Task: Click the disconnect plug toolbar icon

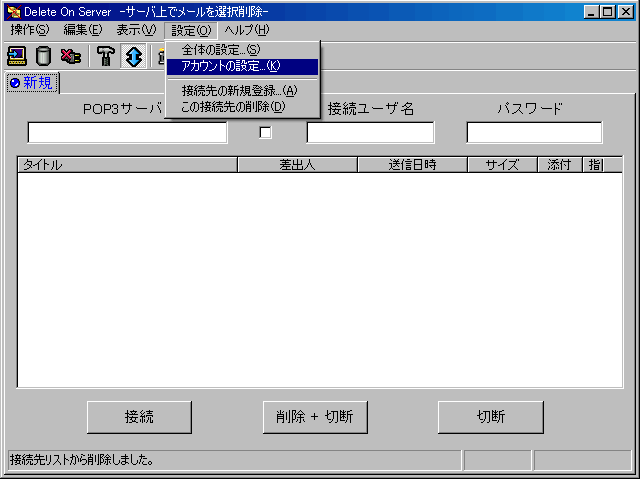Action: pos(71,56)
